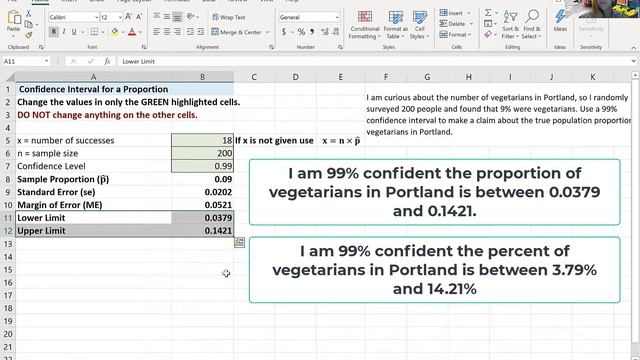The height and width of the screenshot is (360, 640).
Task: Select cell with value 200
Action: (202, 153)
